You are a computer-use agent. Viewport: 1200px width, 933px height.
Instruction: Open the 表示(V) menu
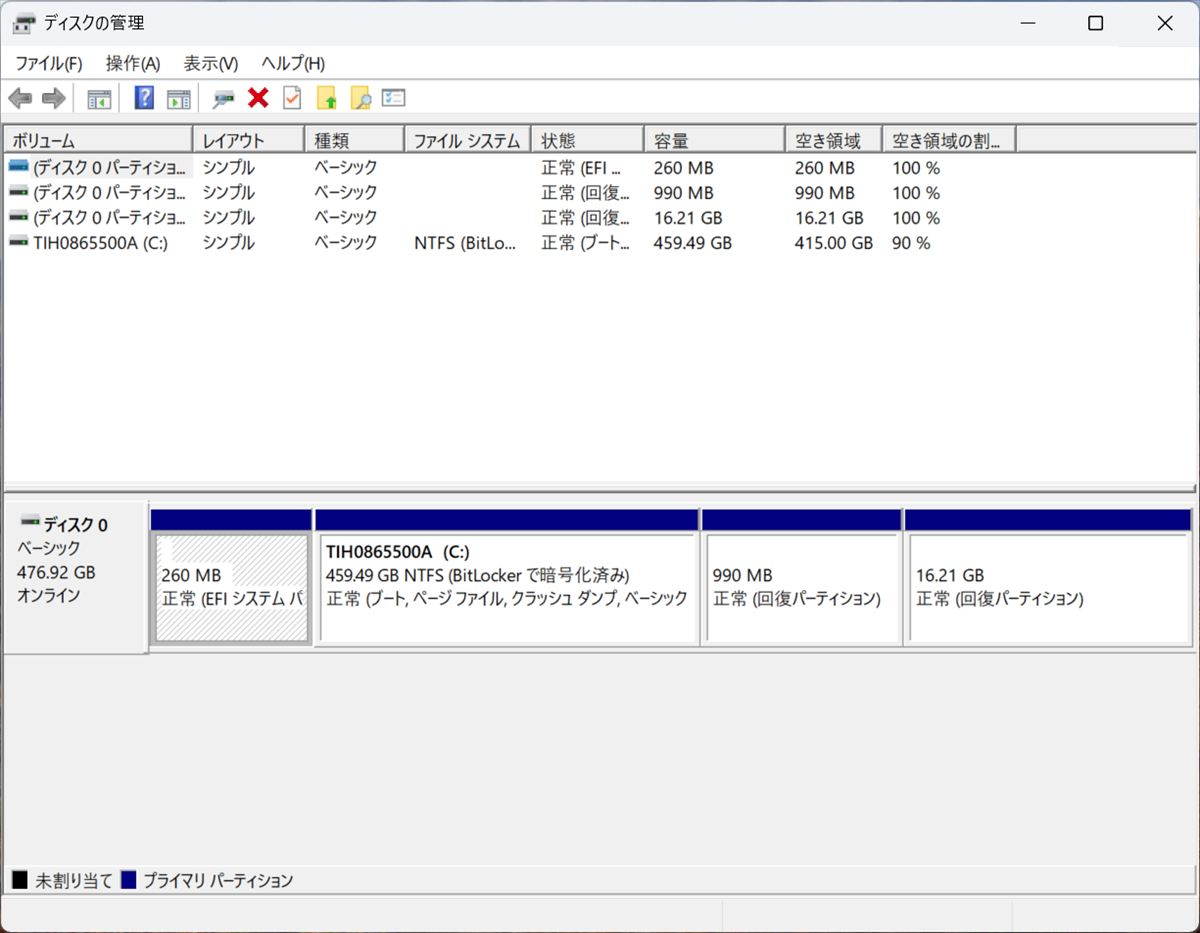pos(211,63)
